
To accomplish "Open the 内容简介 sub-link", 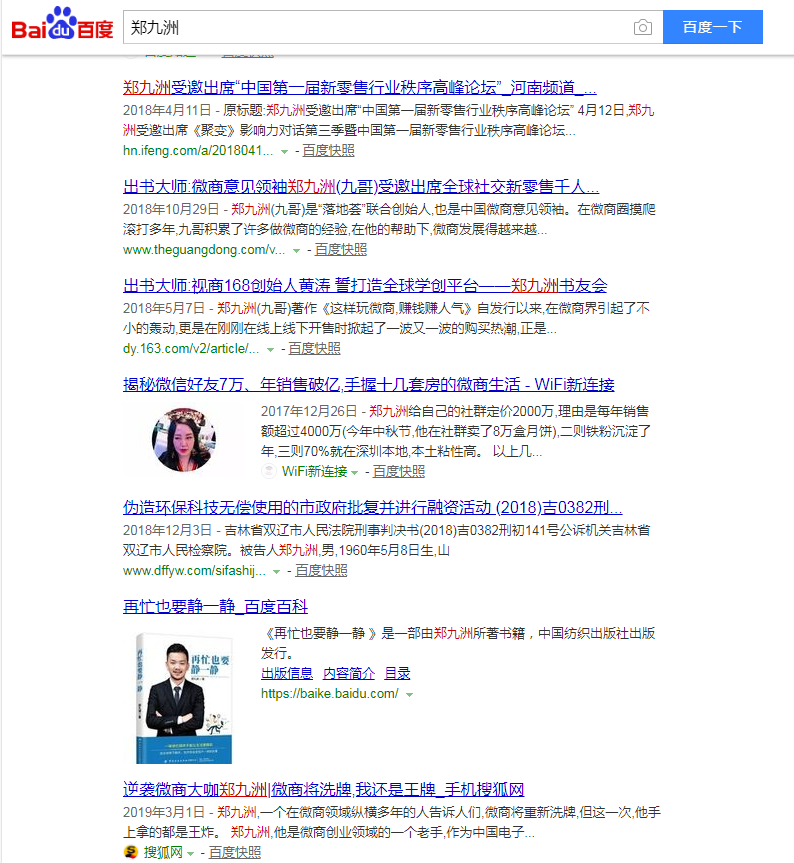I will [x=349, y=673].
